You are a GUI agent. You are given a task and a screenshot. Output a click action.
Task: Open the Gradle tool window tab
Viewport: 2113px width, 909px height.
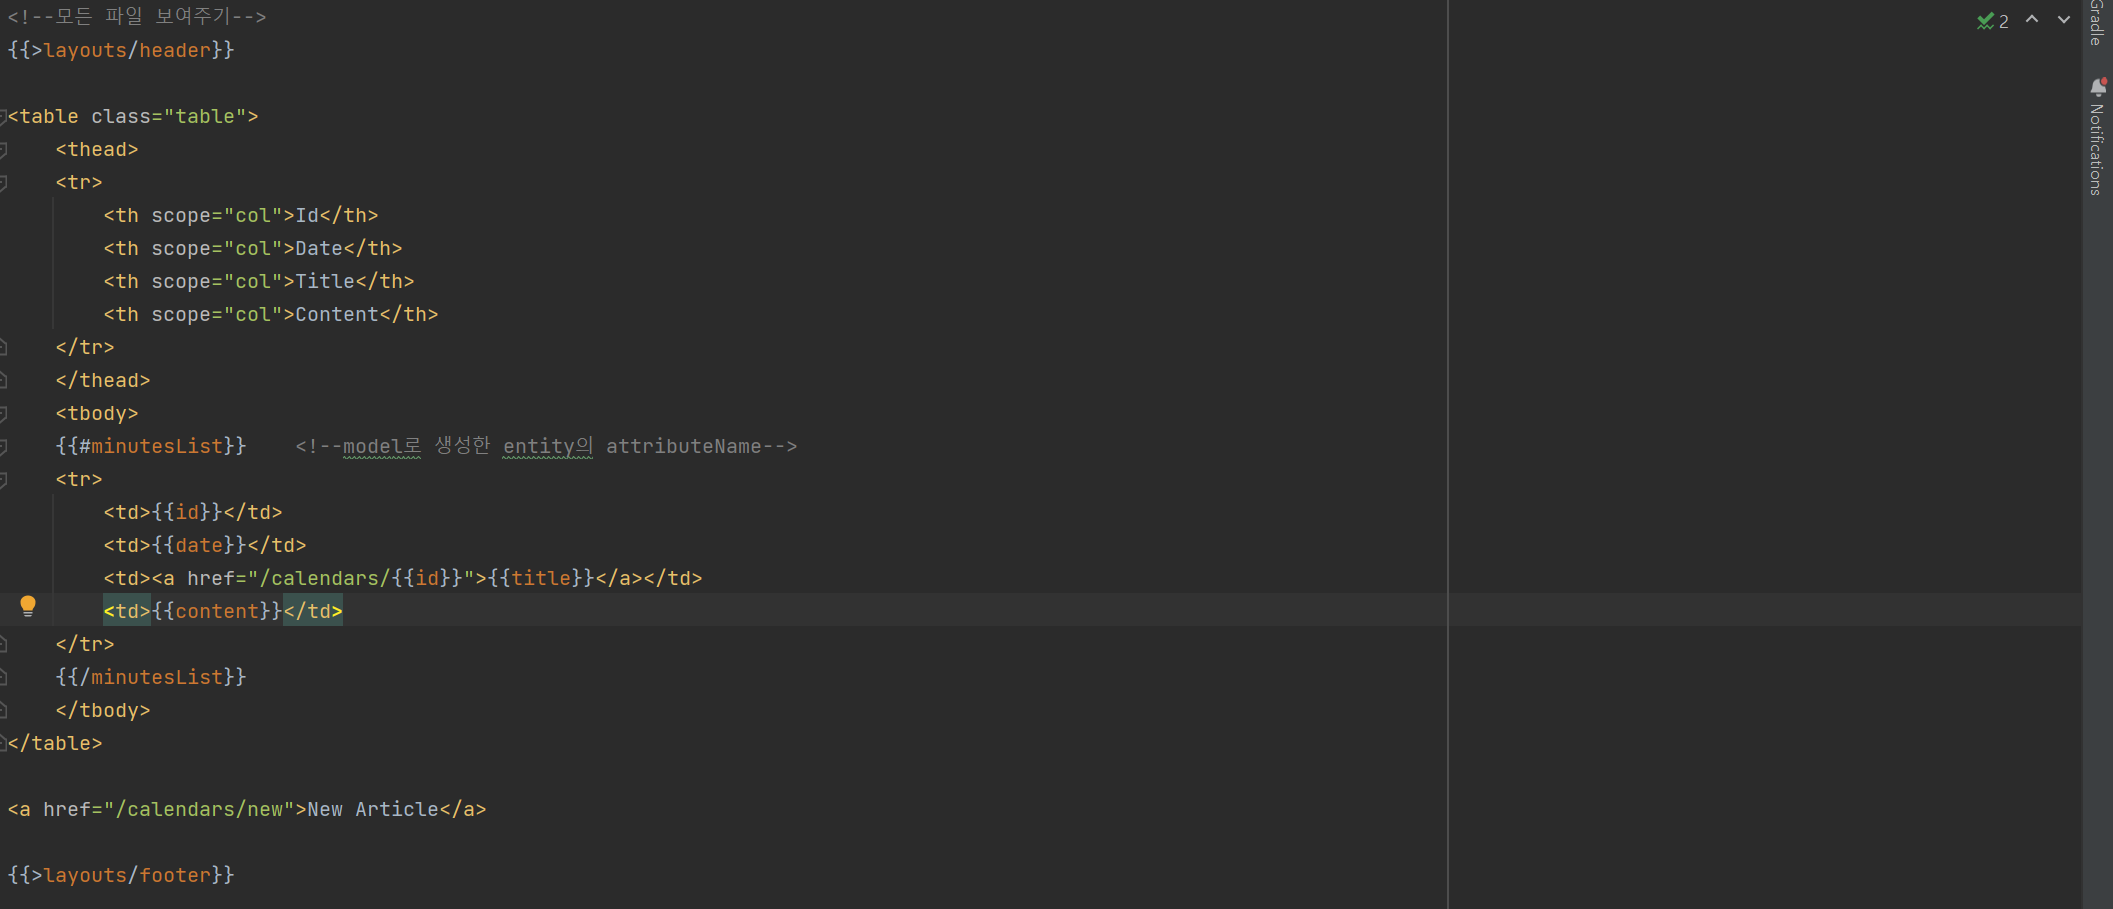2097,23
